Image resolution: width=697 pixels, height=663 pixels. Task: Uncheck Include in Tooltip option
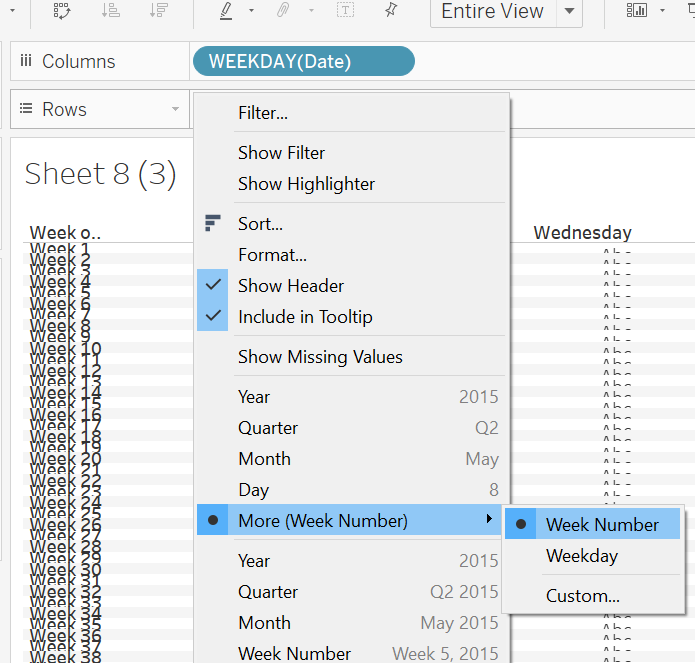point(305,317)
